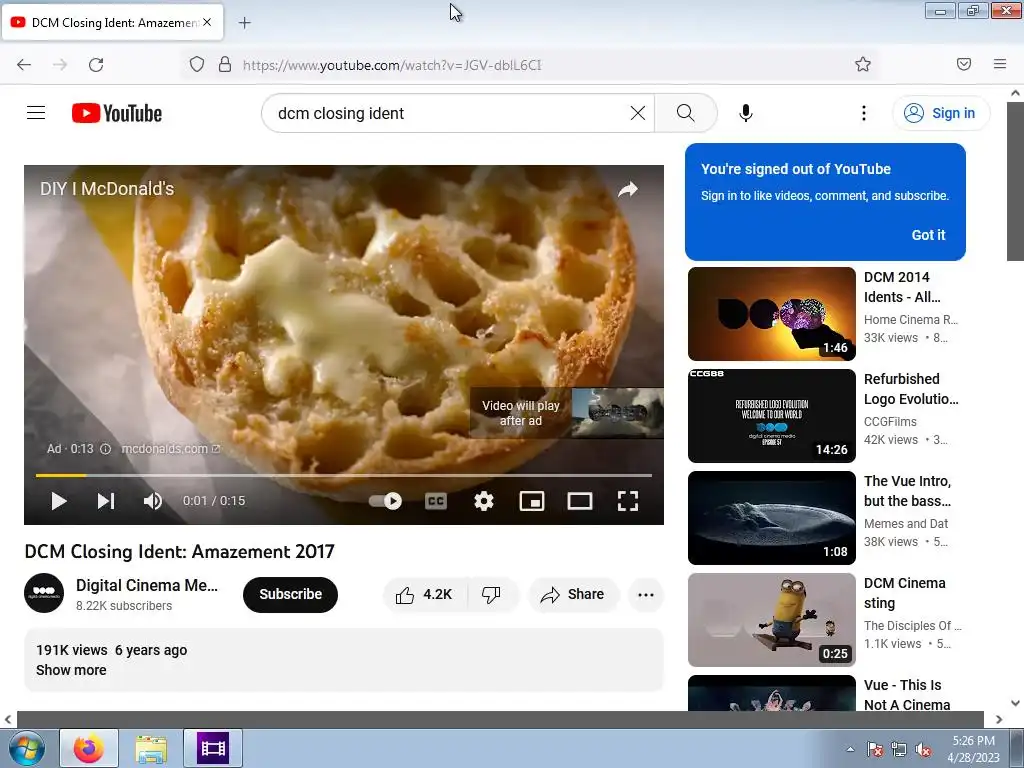Open video editor taskbar icon
Screen dimensions: 1024x768
(213, 748)
